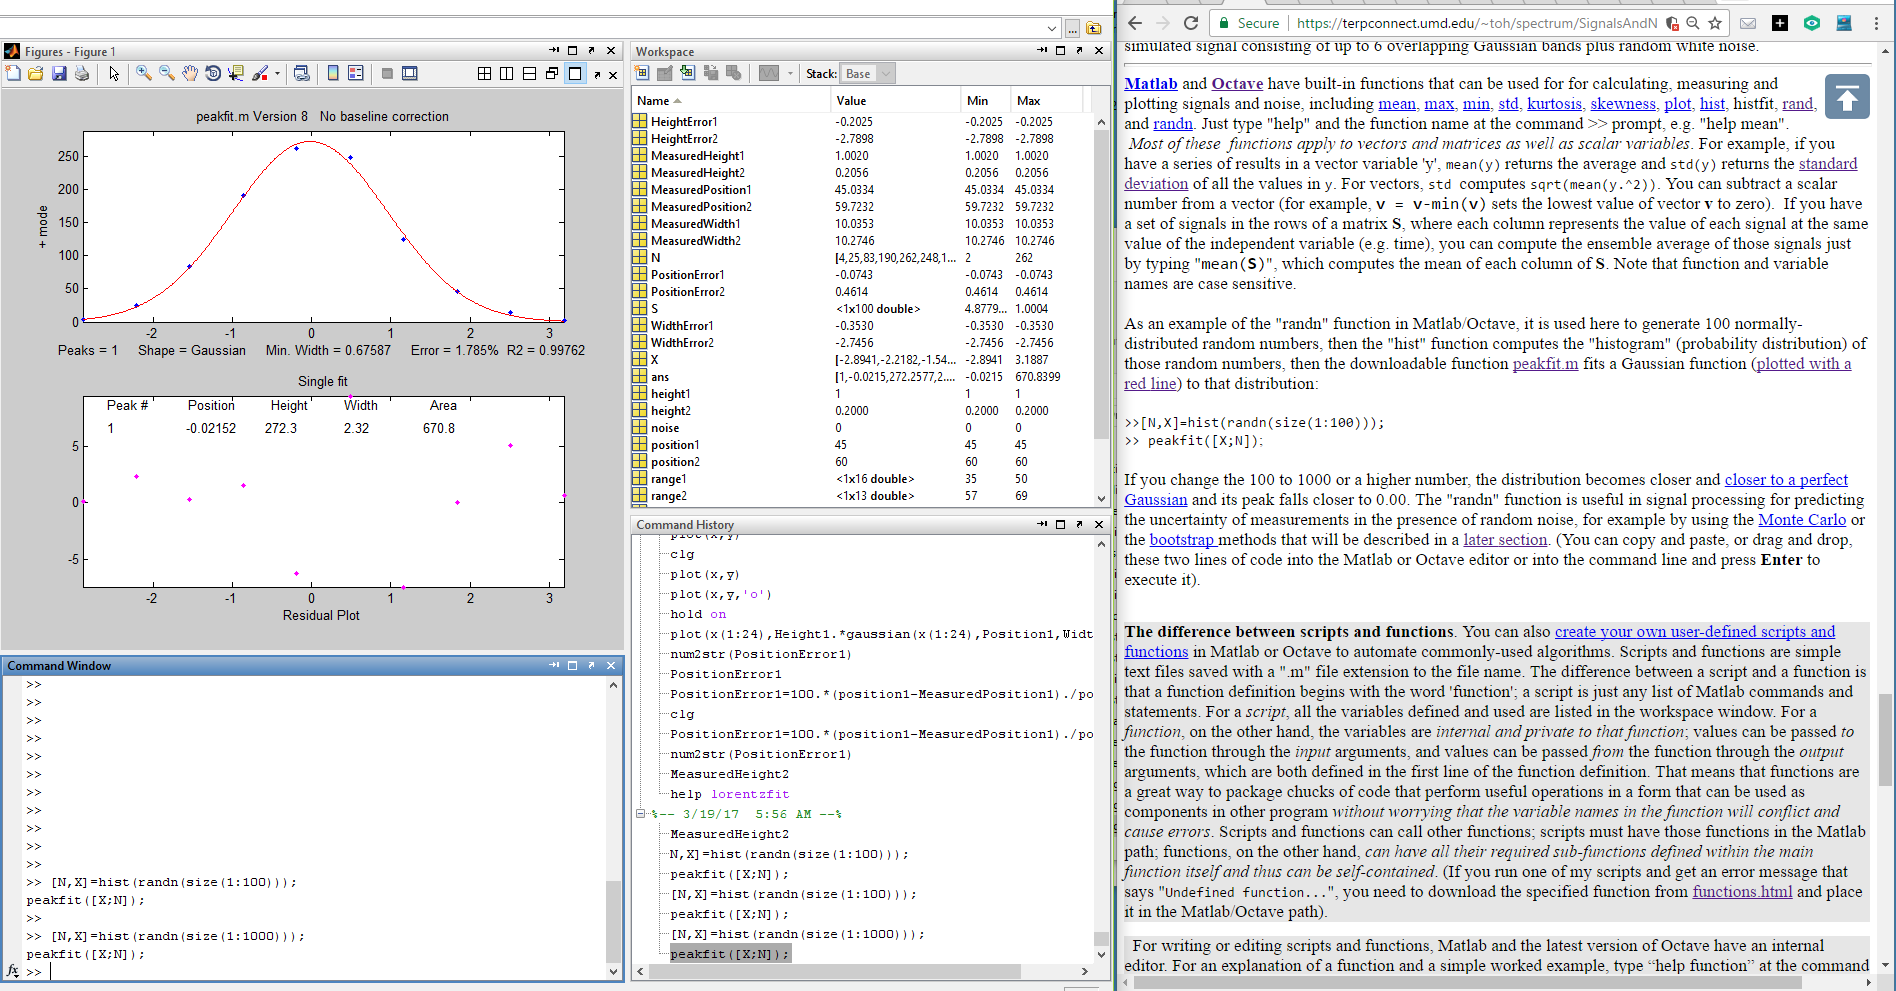Follow the Monte Carlo link

pos(1802,520)
